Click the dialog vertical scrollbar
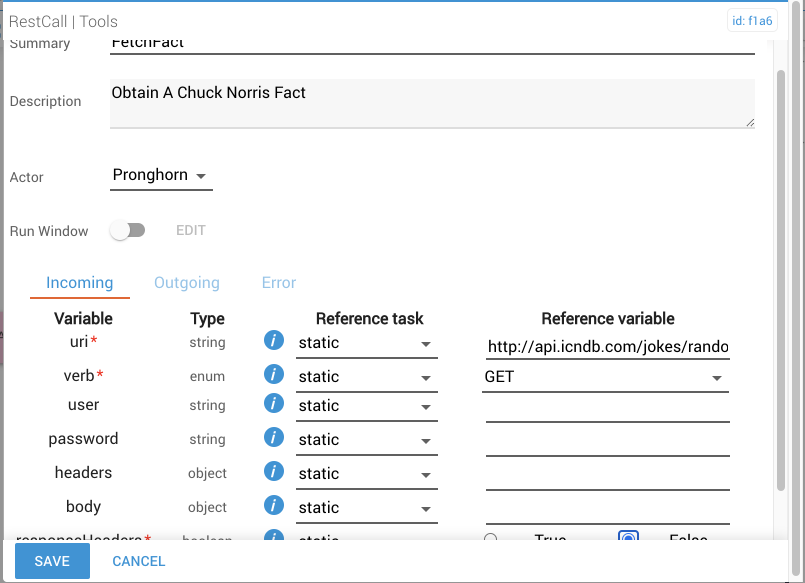 coord(781,280)
